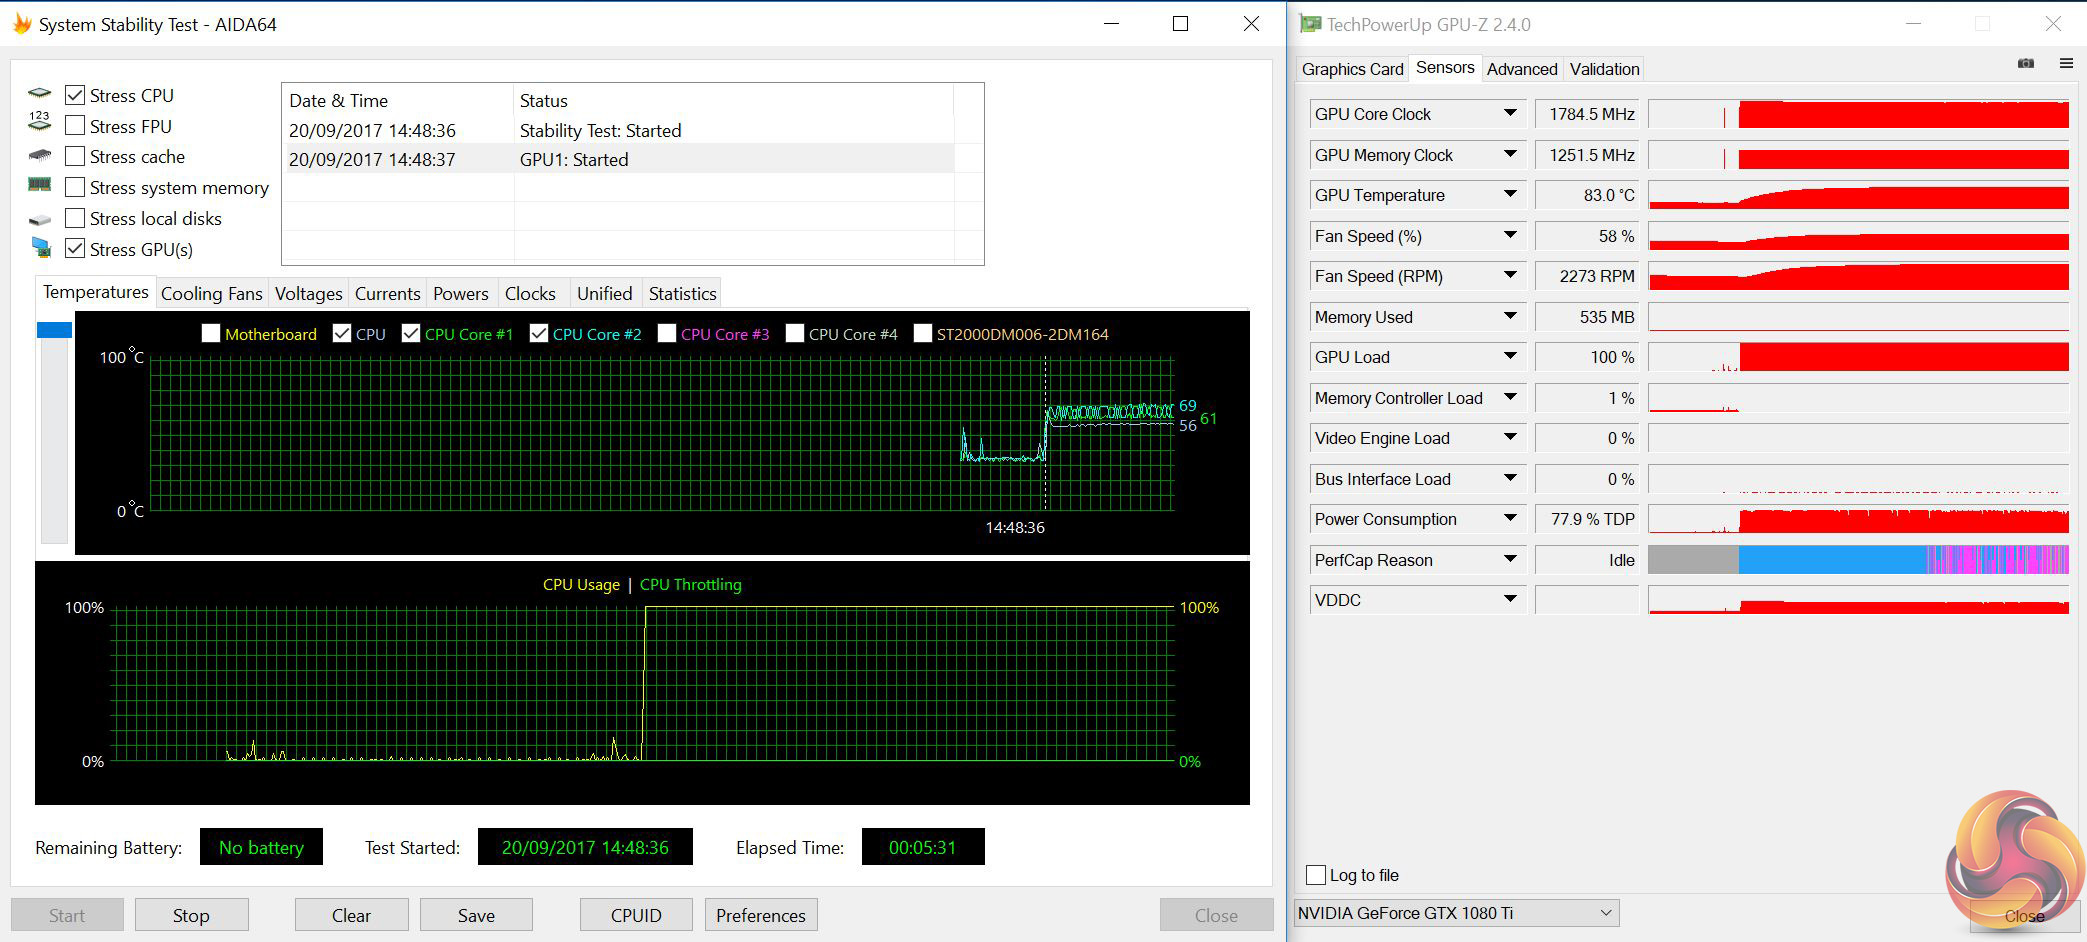Click the monitor icon beside Stress GPU(s)

(41, 247)
